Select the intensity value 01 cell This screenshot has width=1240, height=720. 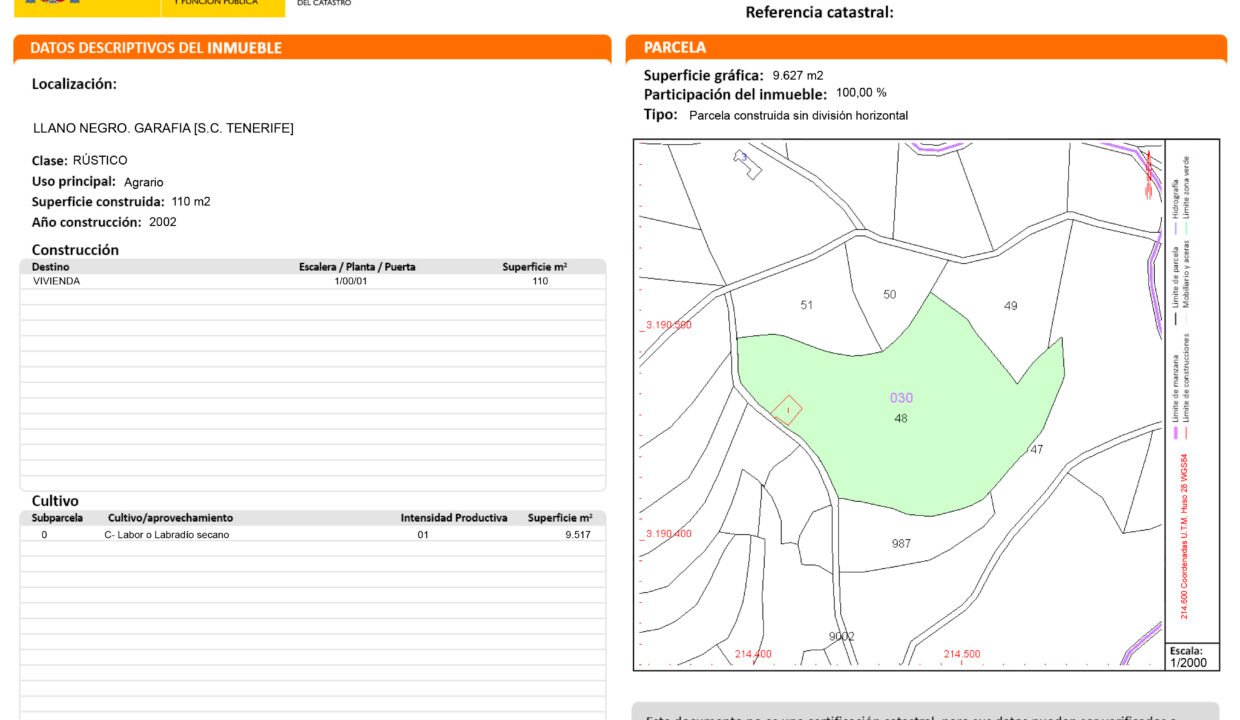point(423,535)
